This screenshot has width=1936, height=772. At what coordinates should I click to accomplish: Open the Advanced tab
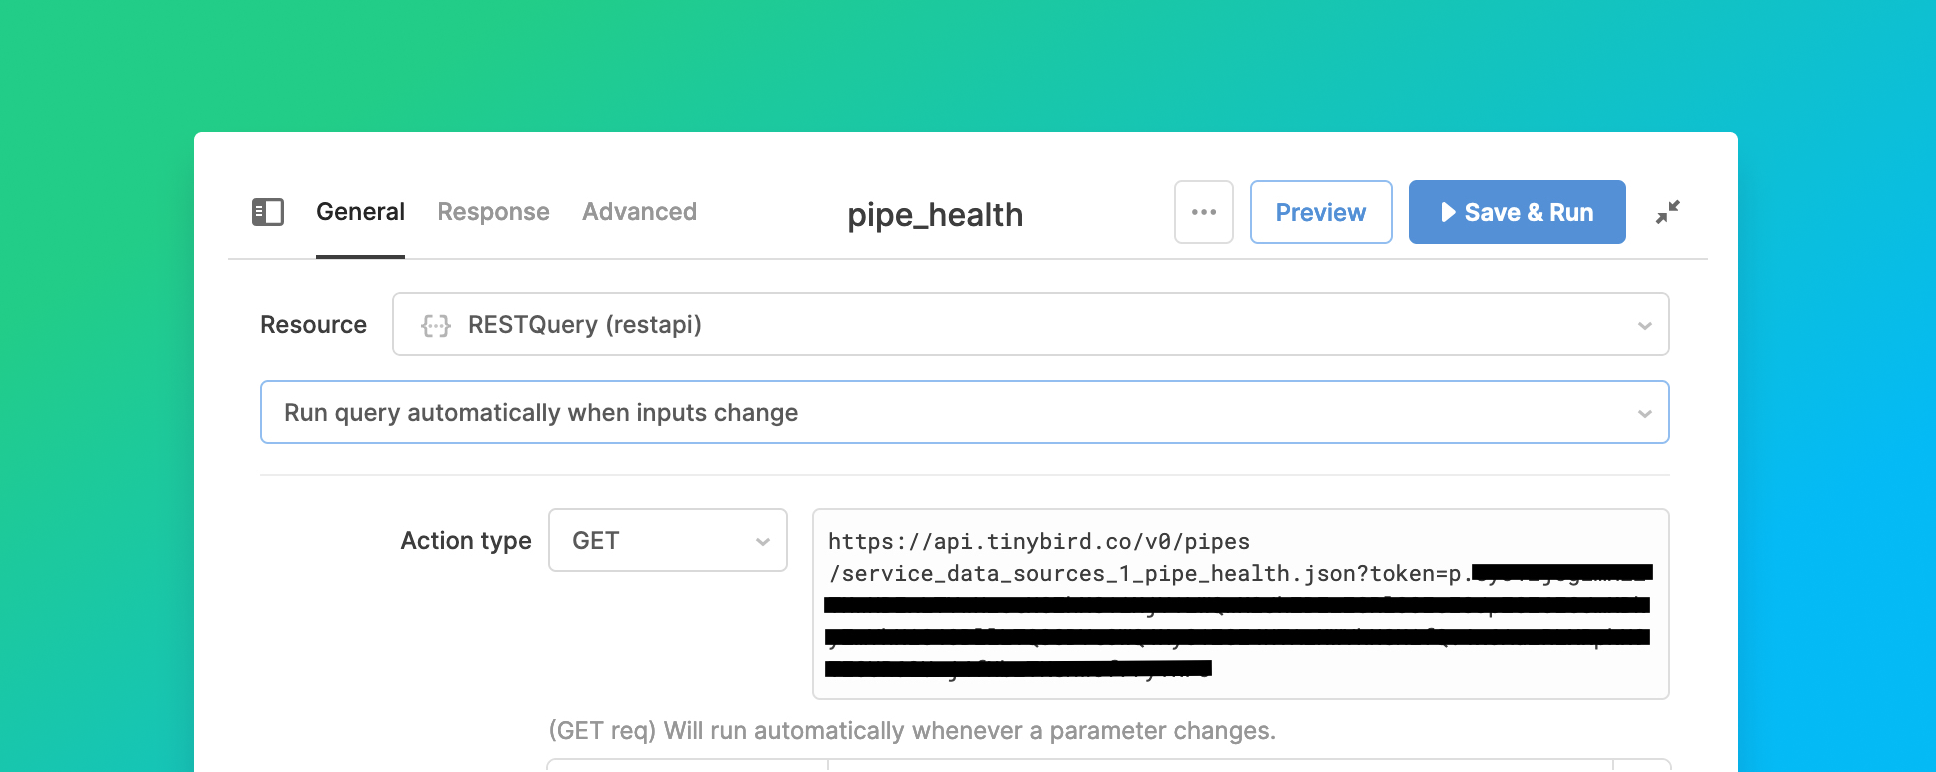(x=639, y=212)
